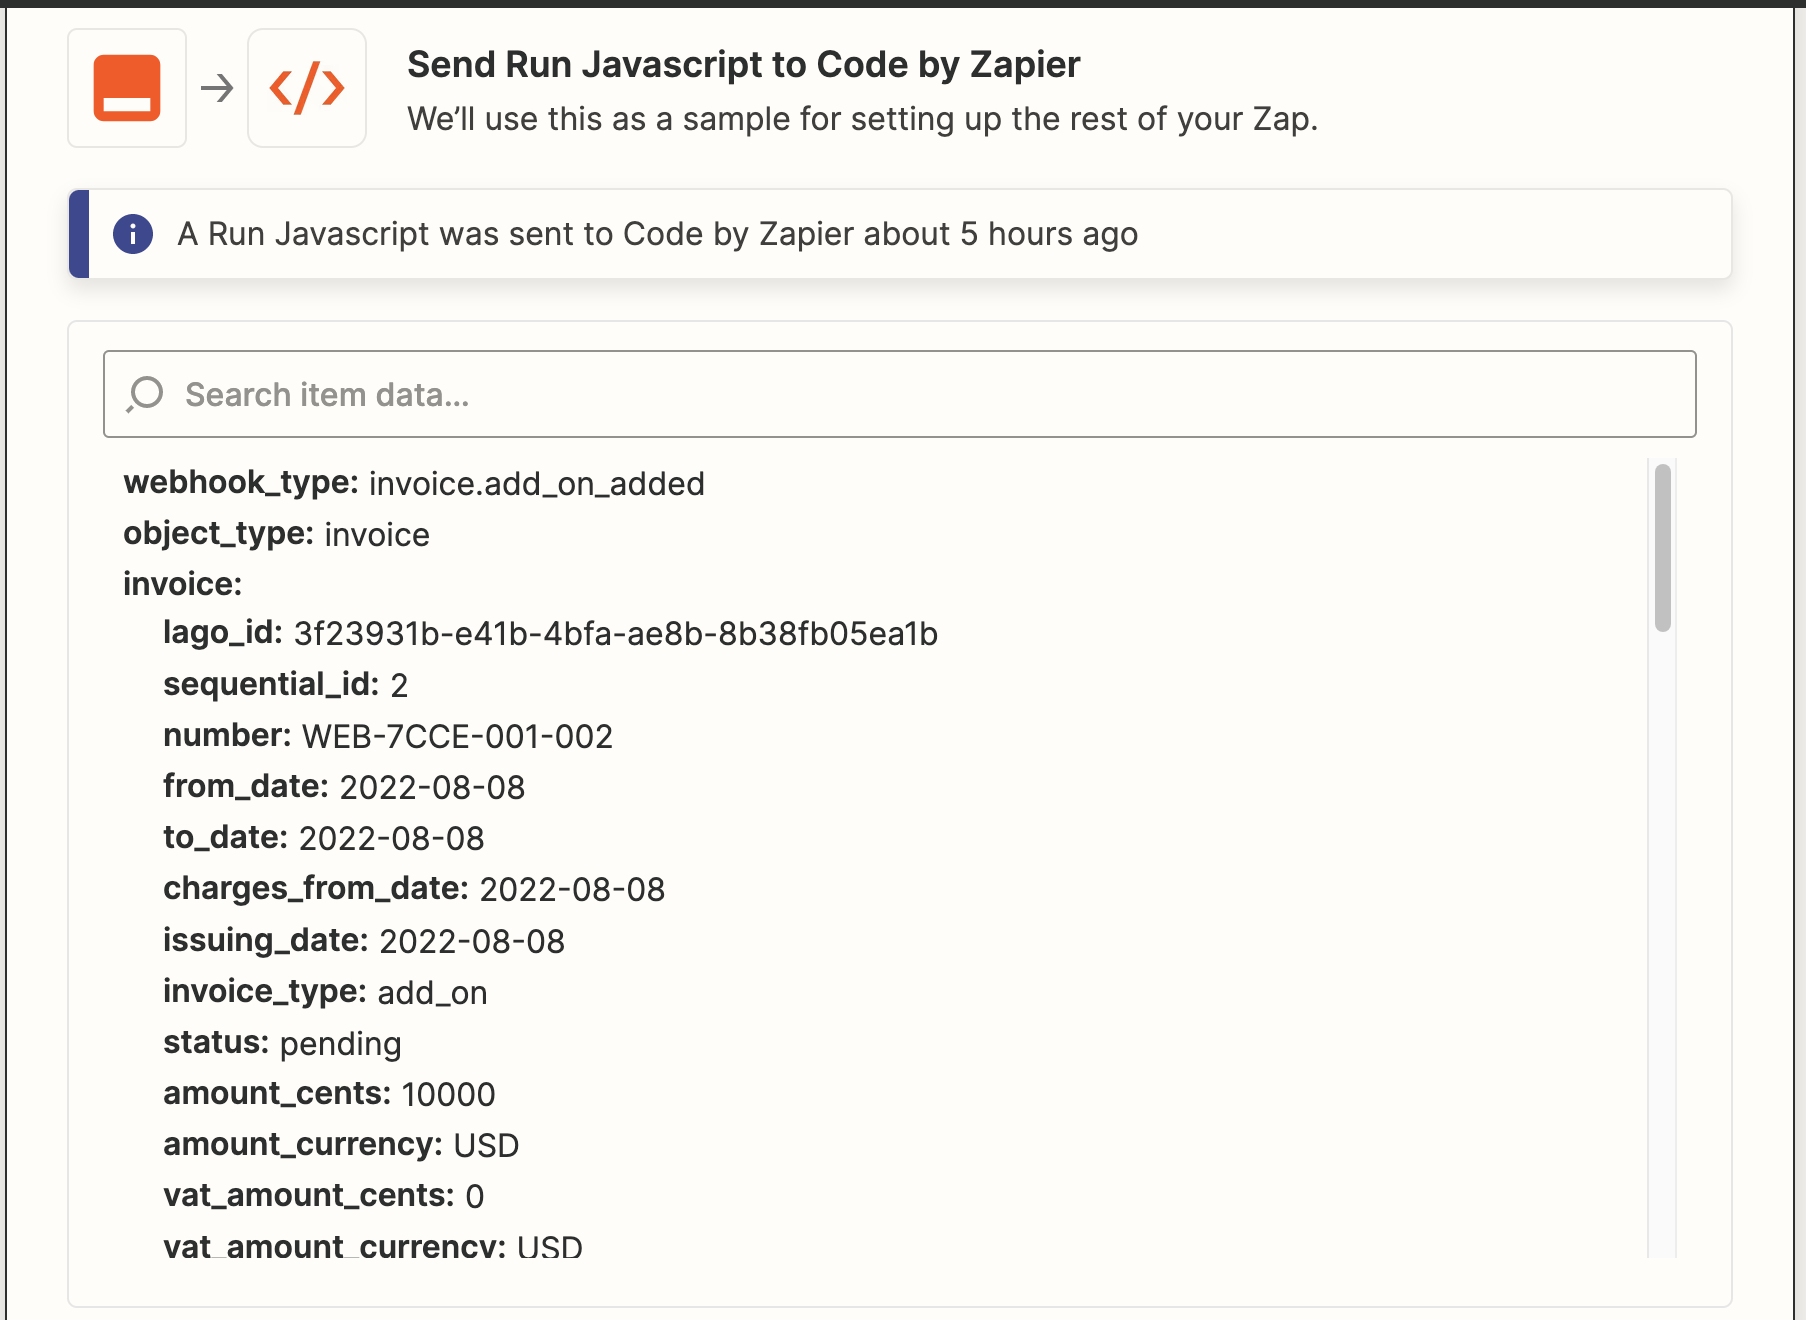Select the from_date field row
The width and height of the screenshot is (1806, 1320).
tap(344, 787)
